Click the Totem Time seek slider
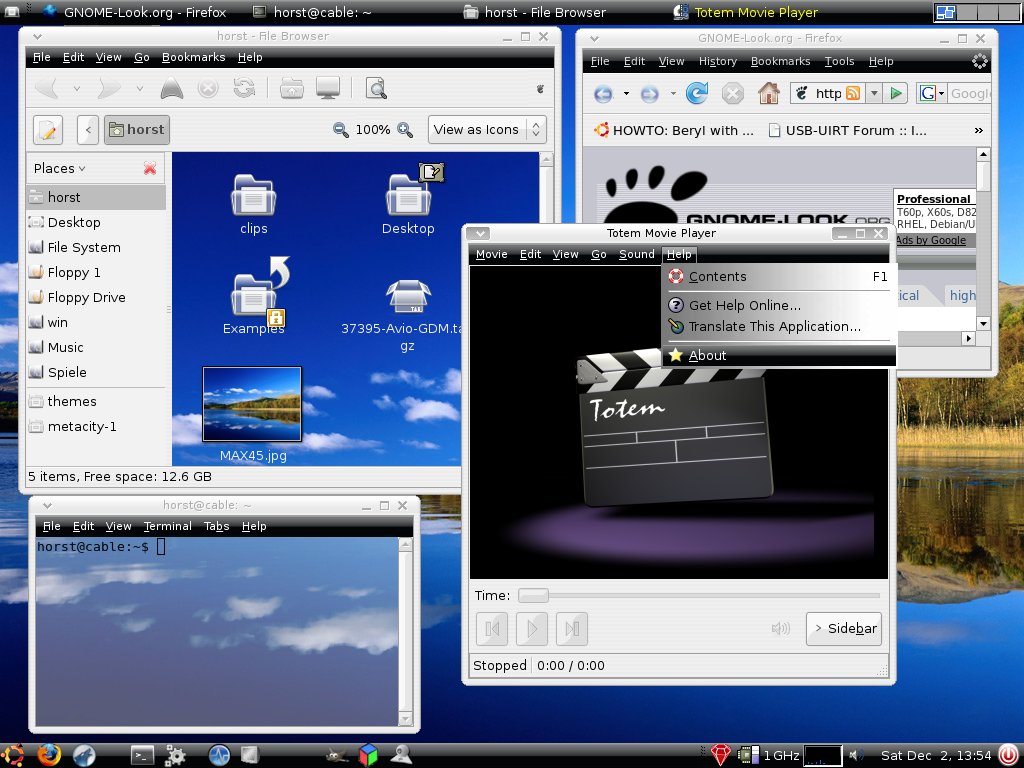 699,596
